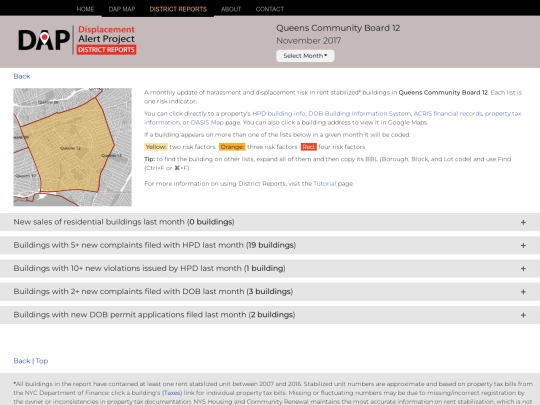Expand 10+ new HPD violations section
The height and width of the screenshot is (405, 540).
click(x=270, y=268)
